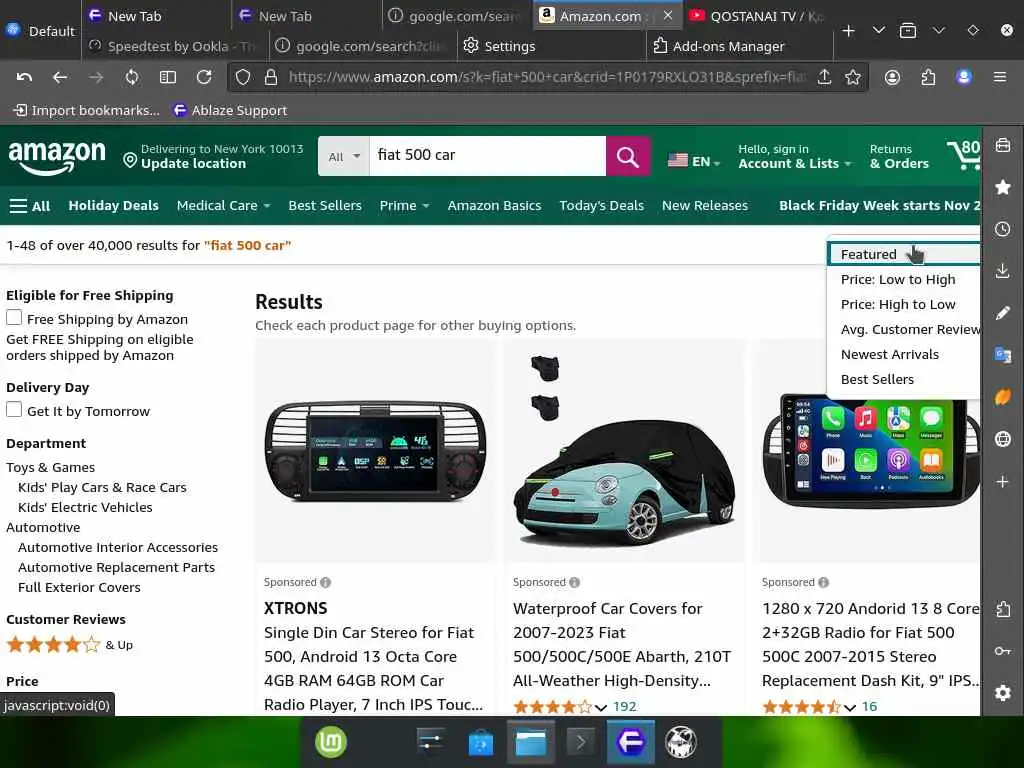This screenshot has width=1024, height=768.
Task: Open the EN language dropdown
Action: [694, 161]
